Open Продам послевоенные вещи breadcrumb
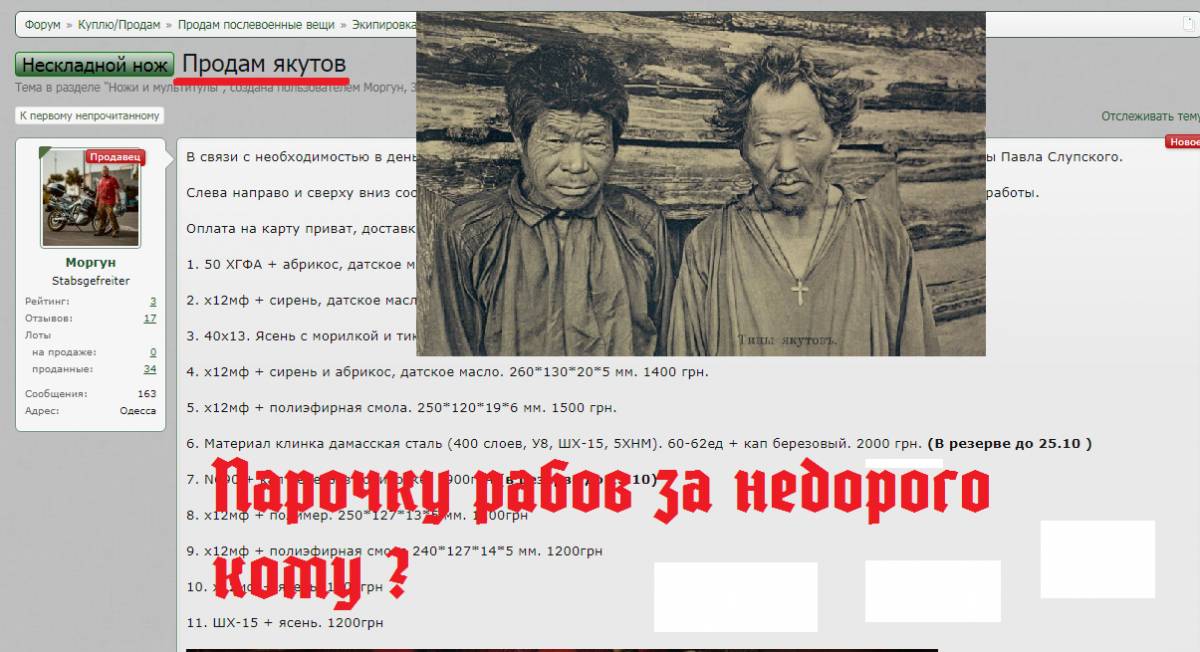The image size is (1200, 652). tap(257, 24)
